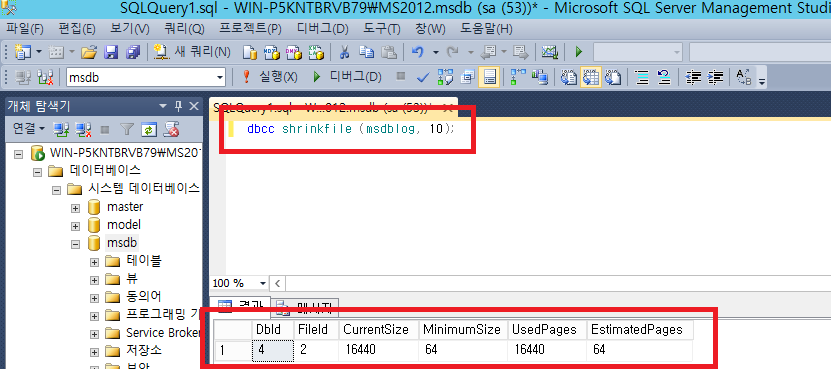The image size is (831, 369).
Task: Open the toolbar overflow options arrow
Action: click(762, 82)
